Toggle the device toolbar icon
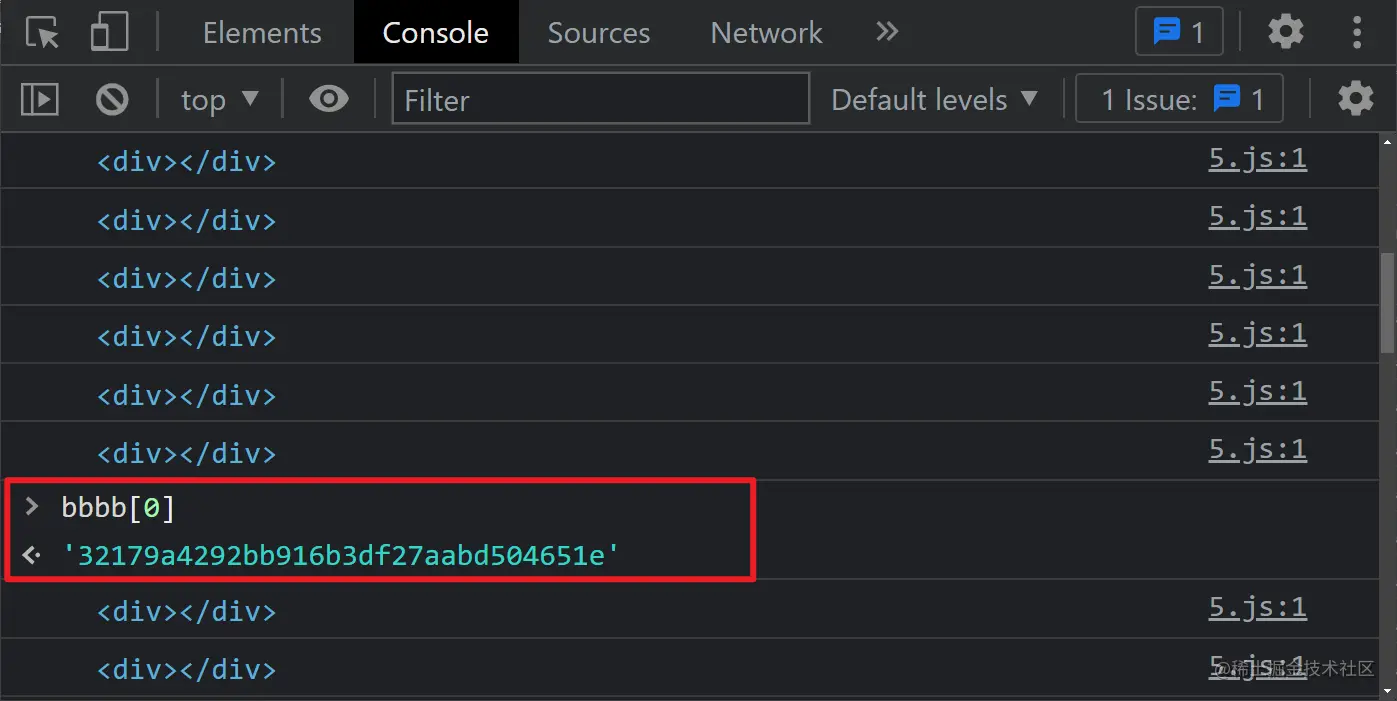 pos(108,33)
